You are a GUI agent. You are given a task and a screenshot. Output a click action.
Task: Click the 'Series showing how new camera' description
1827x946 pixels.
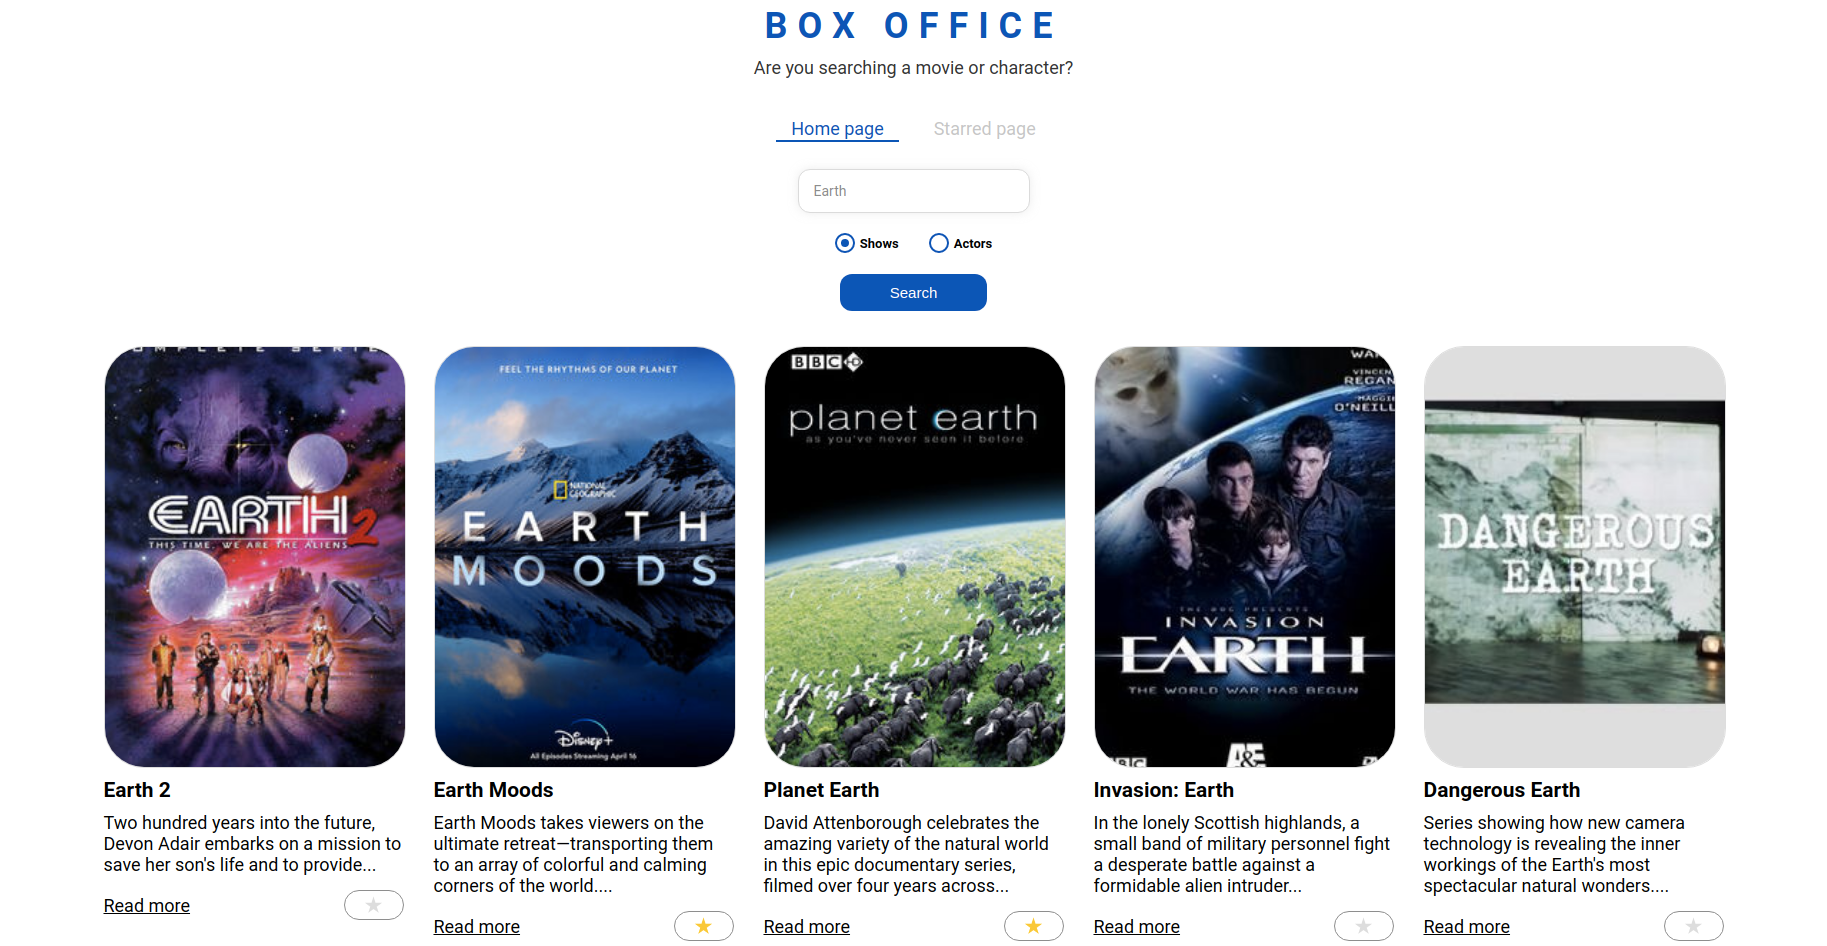(1554, 854)
